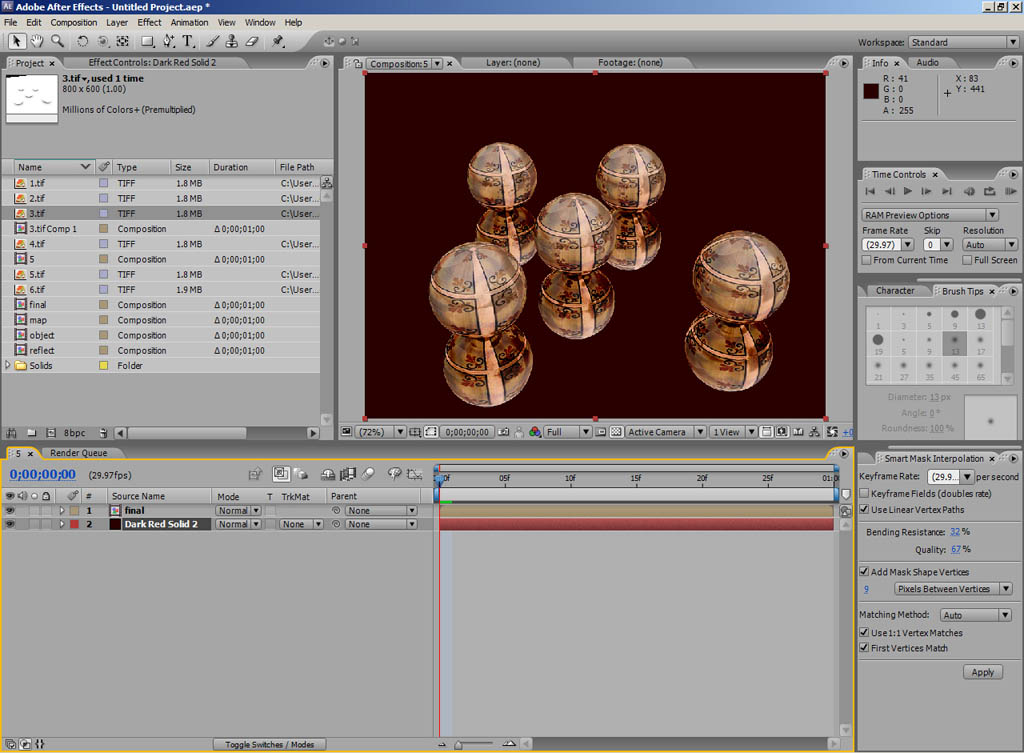The image size is (1024, 753).
Task: Open the Animation menu
Action: 189,22
